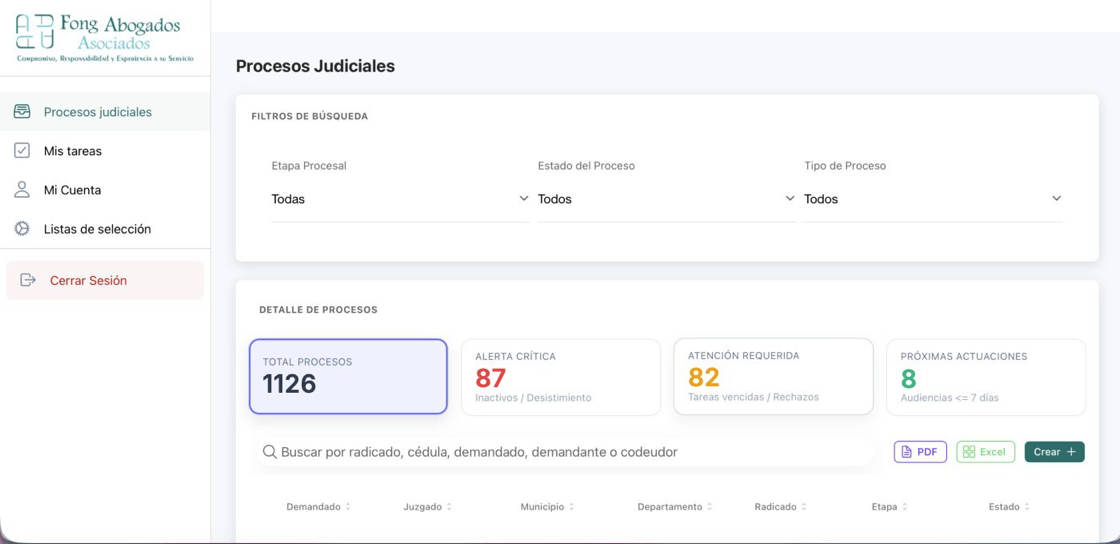Export processes with the PDF button
1120x544 pixels.
(x=920, y=452)
